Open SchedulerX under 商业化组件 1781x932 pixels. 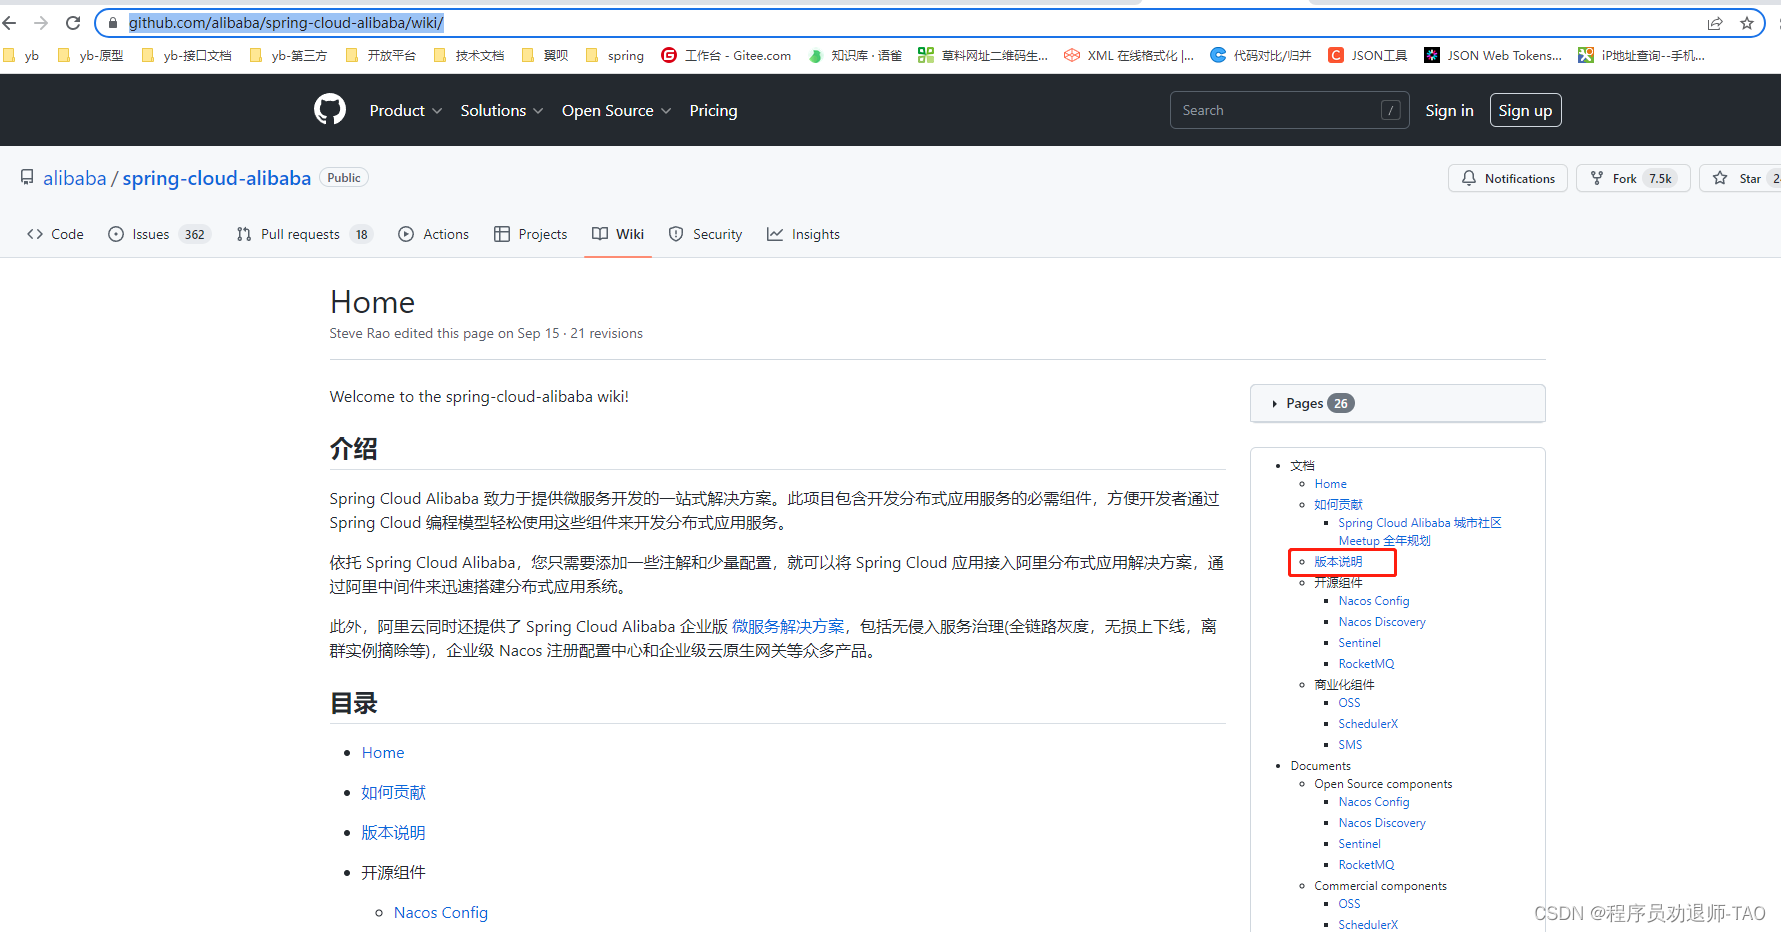tap(1368, 724)
